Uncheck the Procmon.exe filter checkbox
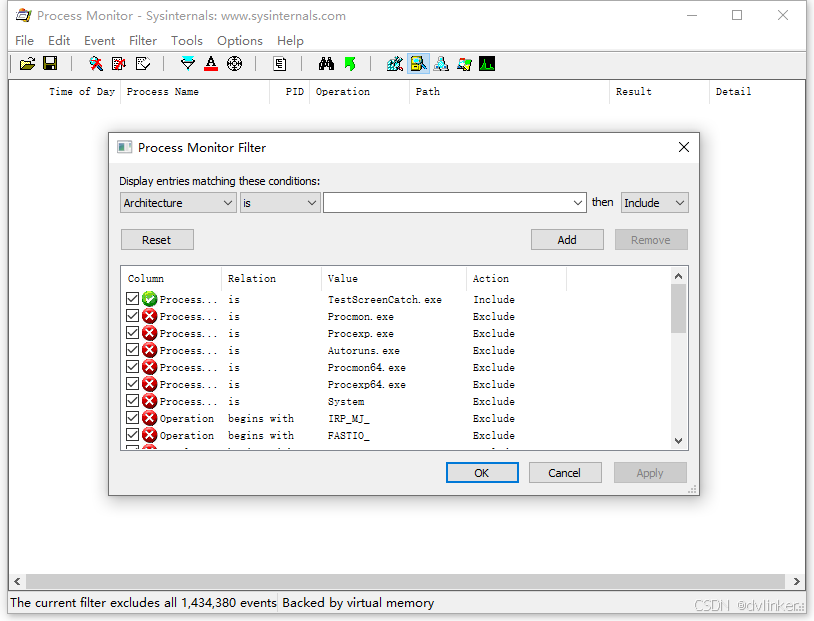Viewport: 814px width, 621px height. click(x=132, y=316)
